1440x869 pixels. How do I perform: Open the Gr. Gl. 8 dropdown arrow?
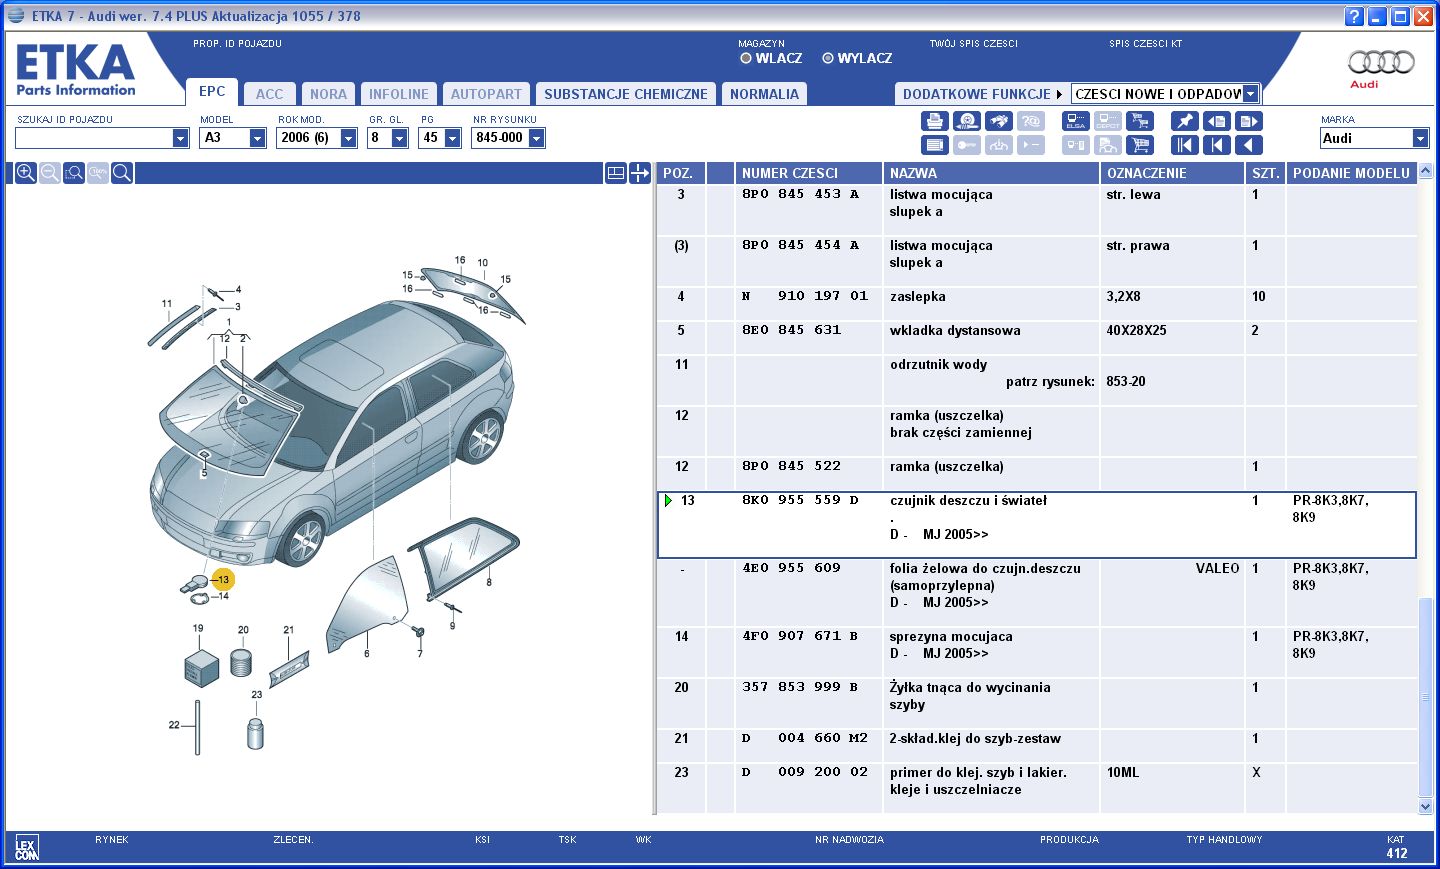399,138
